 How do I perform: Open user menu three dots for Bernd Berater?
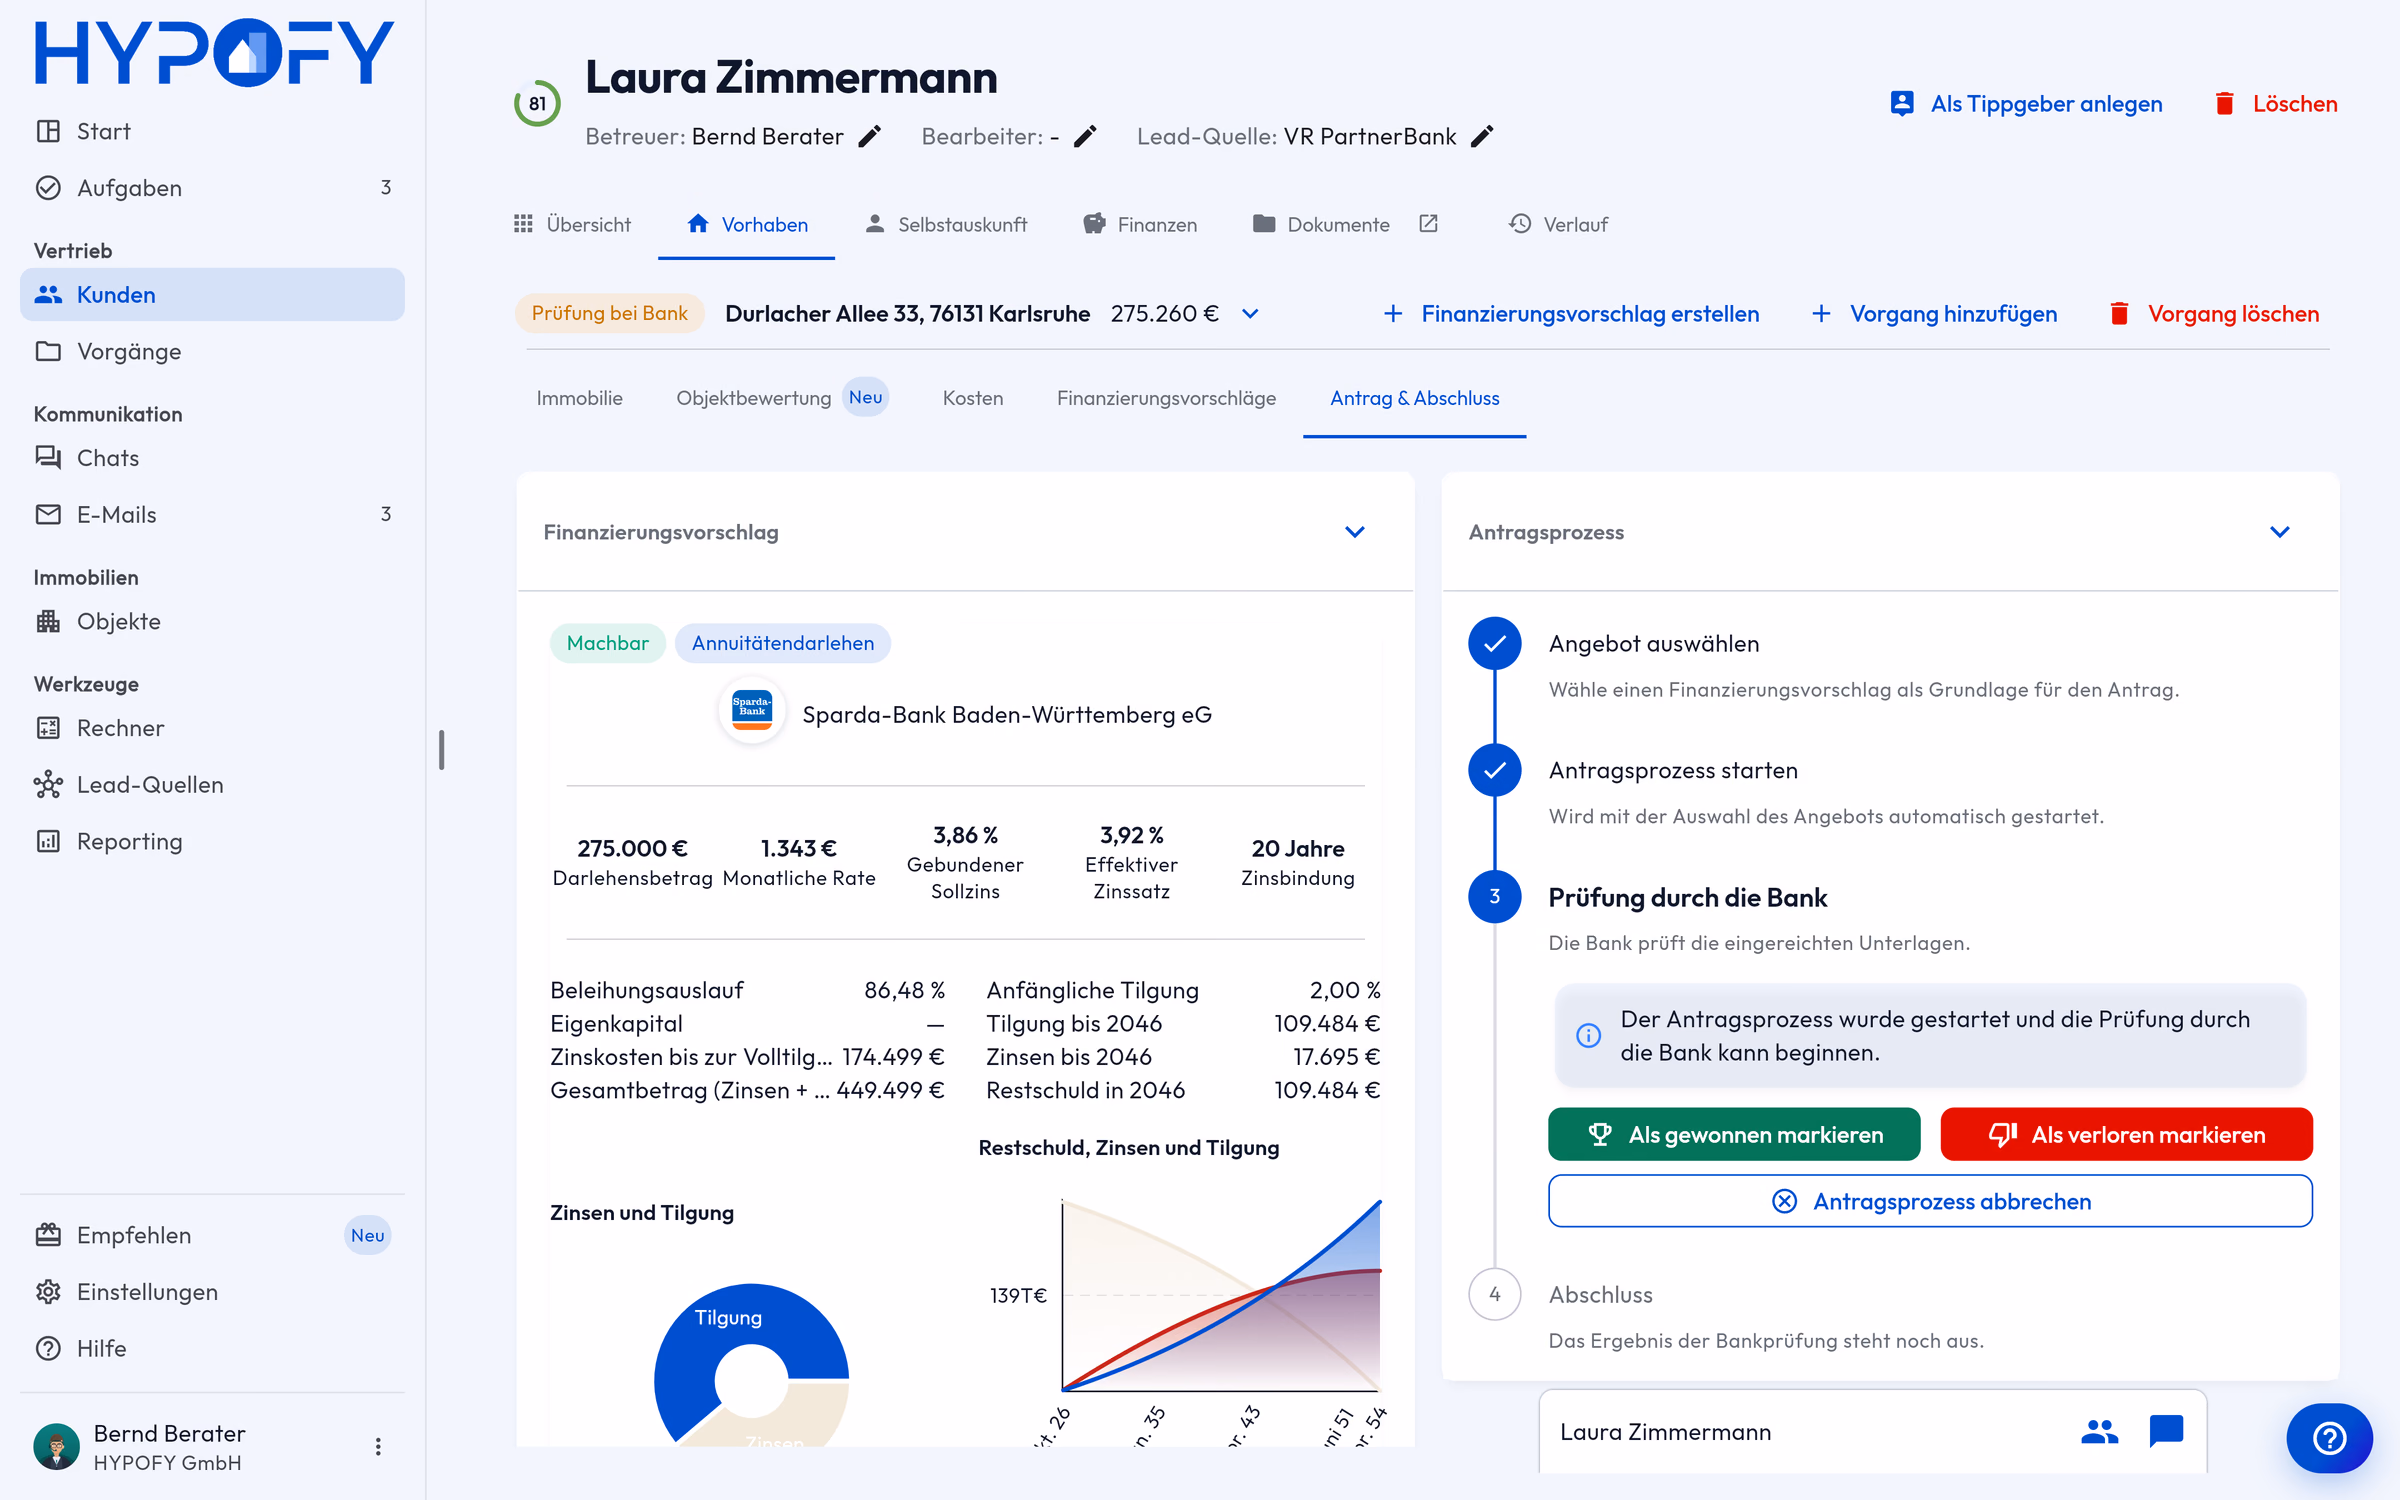(378, 1447)
